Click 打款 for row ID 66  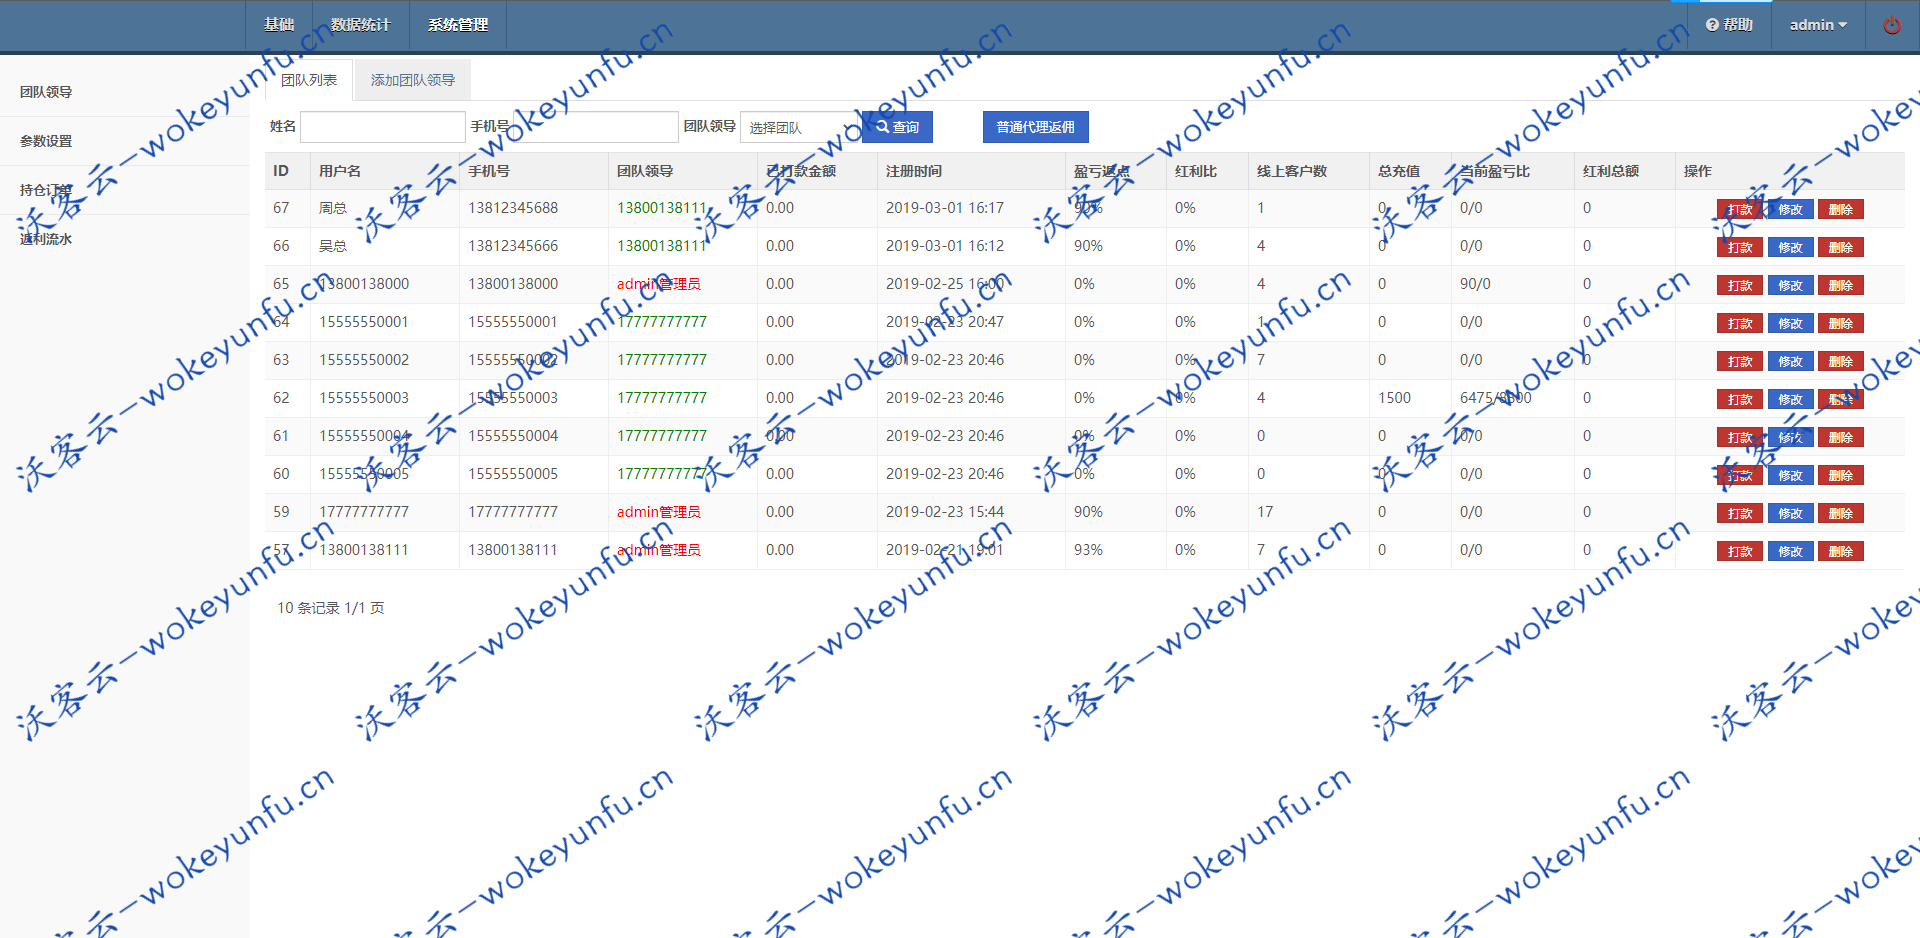click(1740, 248)
